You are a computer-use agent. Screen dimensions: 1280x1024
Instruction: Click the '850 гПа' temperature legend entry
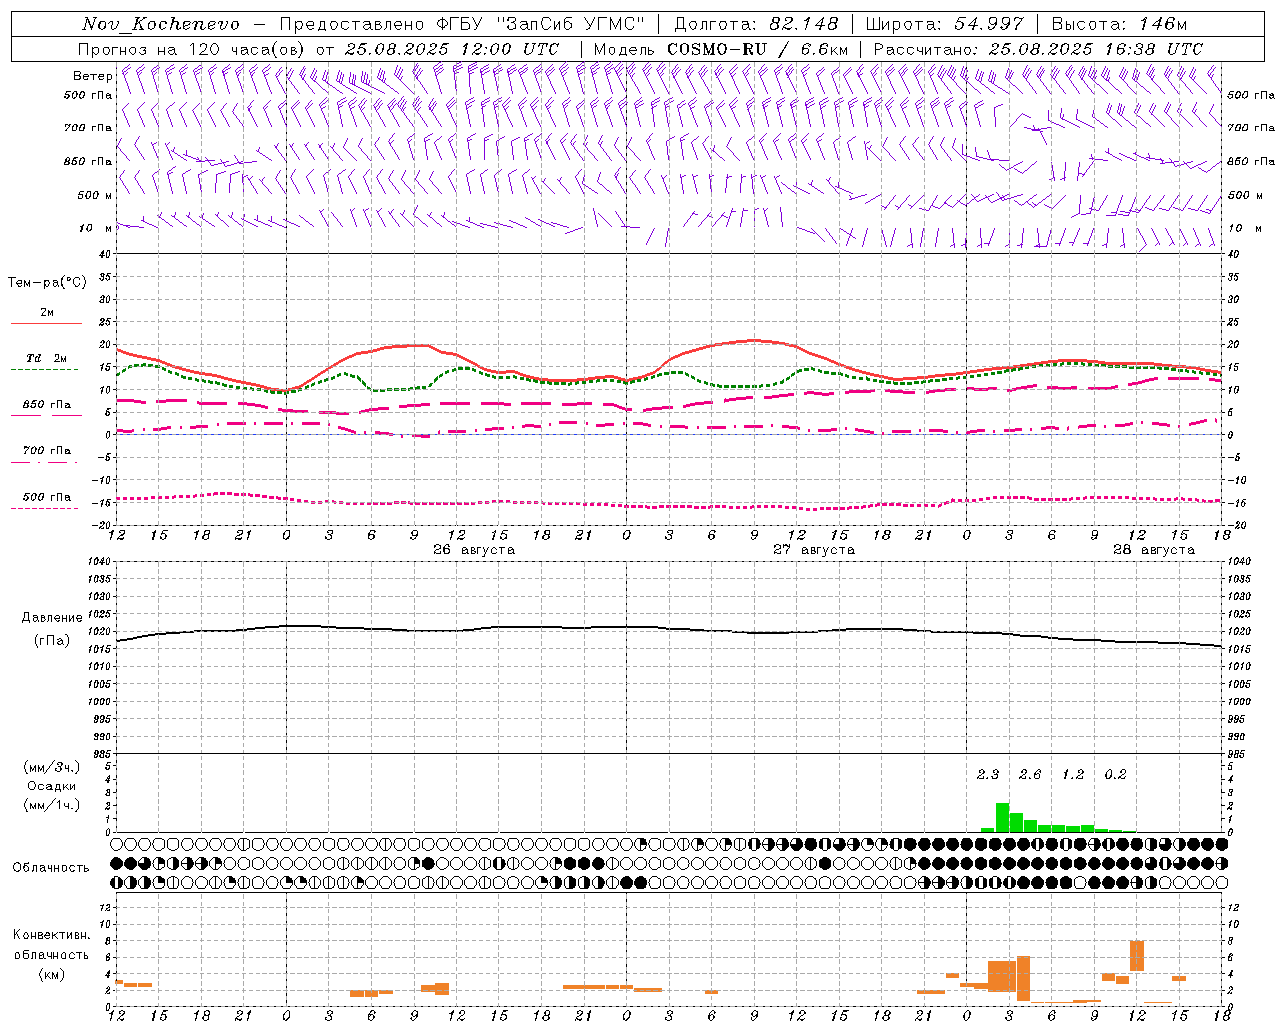tap(47, 405)
